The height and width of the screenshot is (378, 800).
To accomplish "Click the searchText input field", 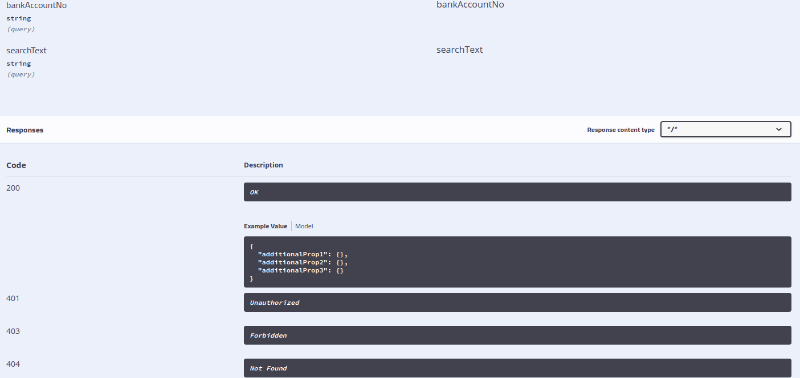I will pos(459,50).
